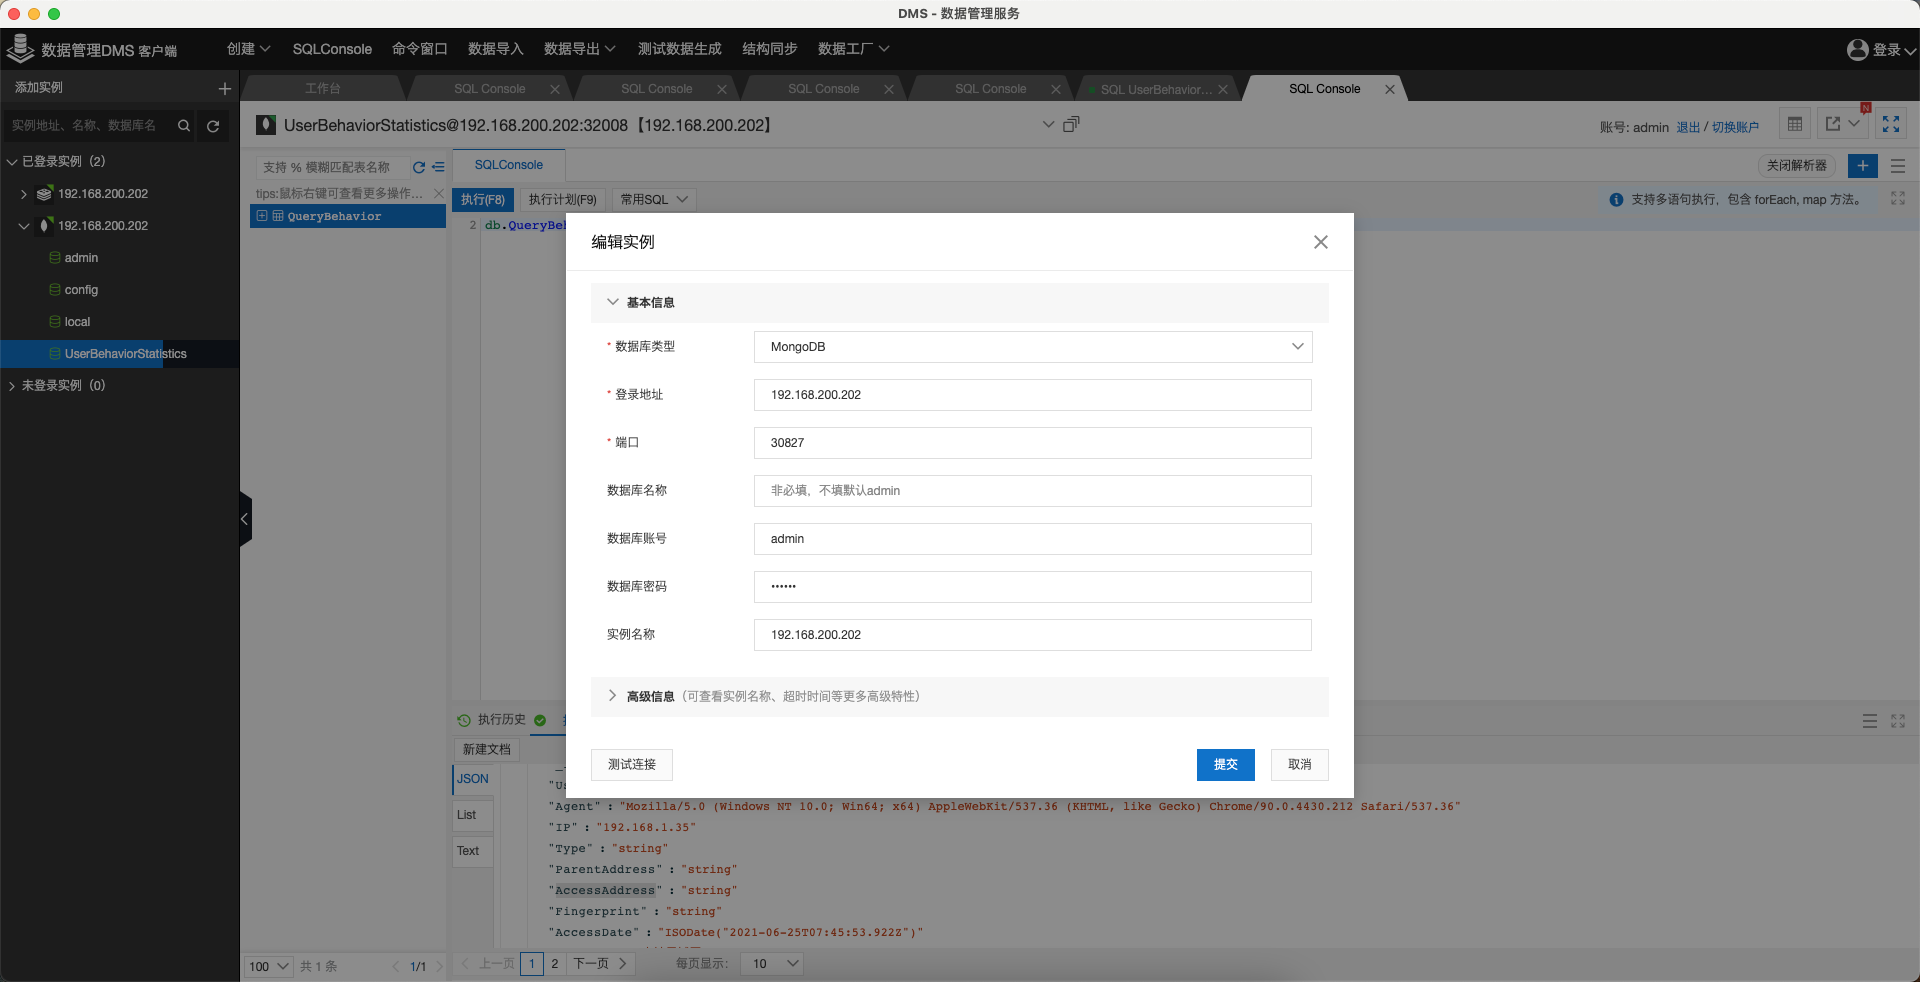
Task: Open the table view grid icon near the account area
Action: coord(1795,123)
